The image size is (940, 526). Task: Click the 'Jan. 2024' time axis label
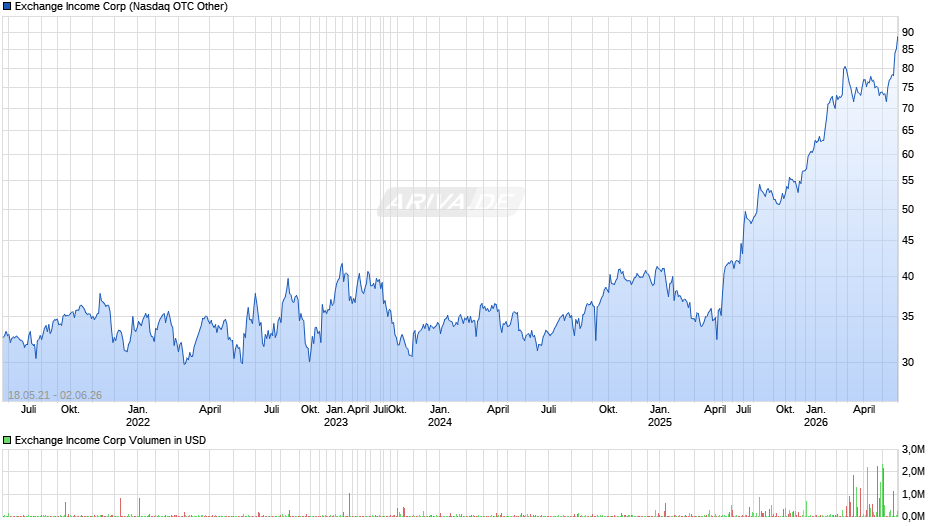(x=439, y=416)
